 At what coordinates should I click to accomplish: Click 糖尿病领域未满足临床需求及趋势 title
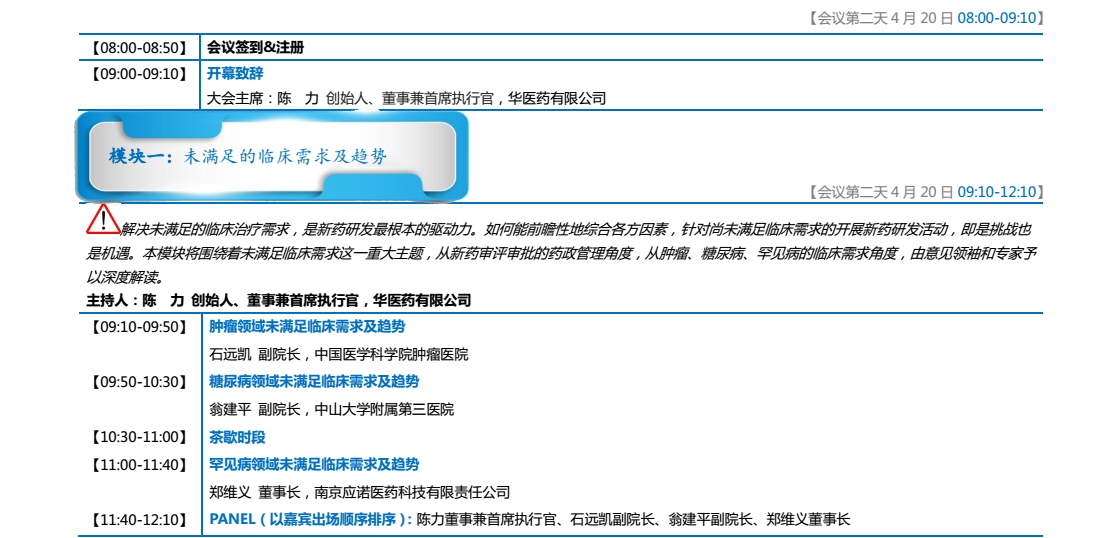[314, 382]
